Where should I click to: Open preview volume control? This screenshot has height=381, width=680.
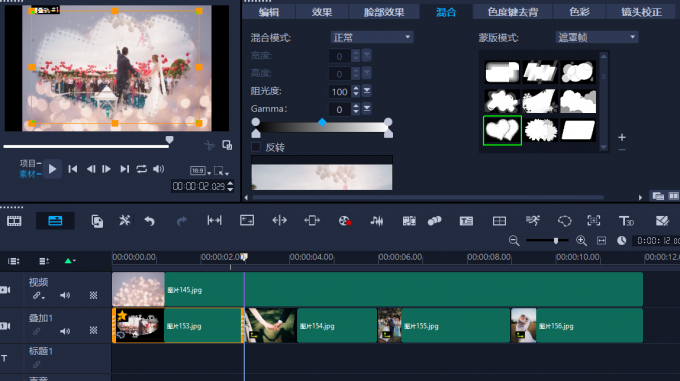click(158, 169)
